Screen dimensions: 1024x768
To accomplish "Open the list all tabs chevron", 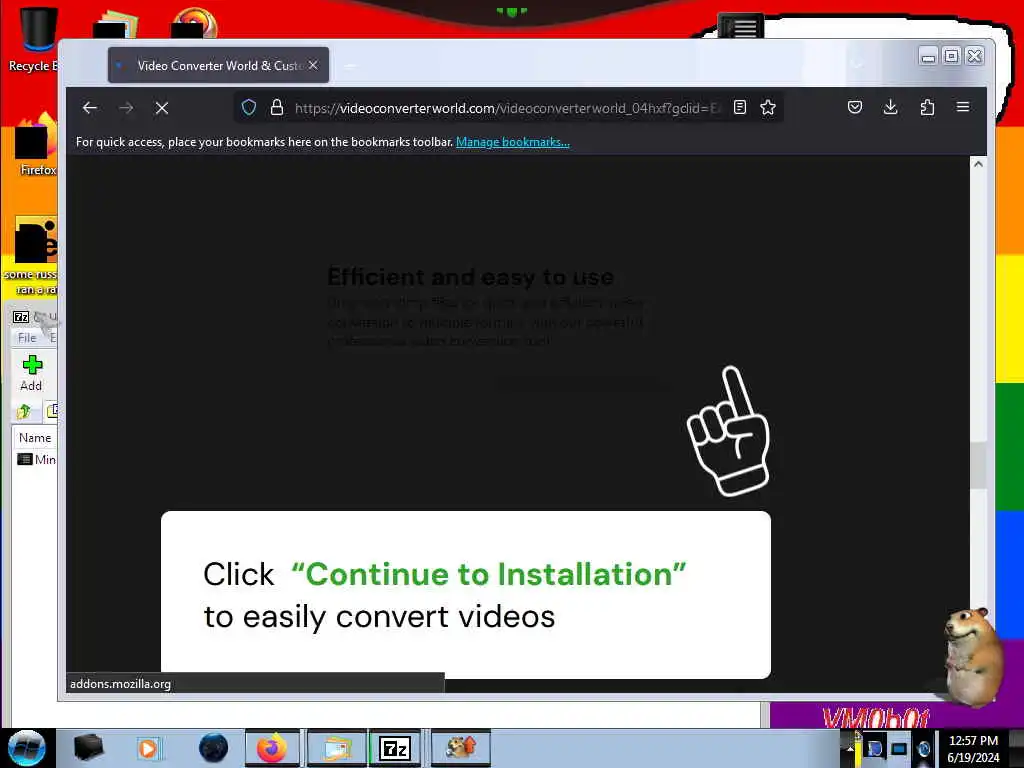I will (857, 65).
